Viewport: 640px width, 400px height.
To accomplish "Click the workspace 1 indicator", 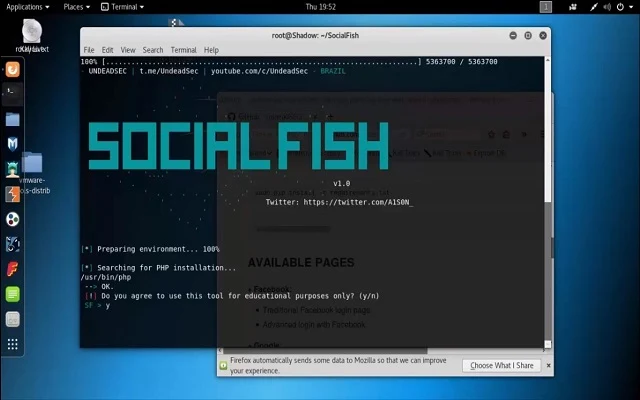I will click(546, 7).
